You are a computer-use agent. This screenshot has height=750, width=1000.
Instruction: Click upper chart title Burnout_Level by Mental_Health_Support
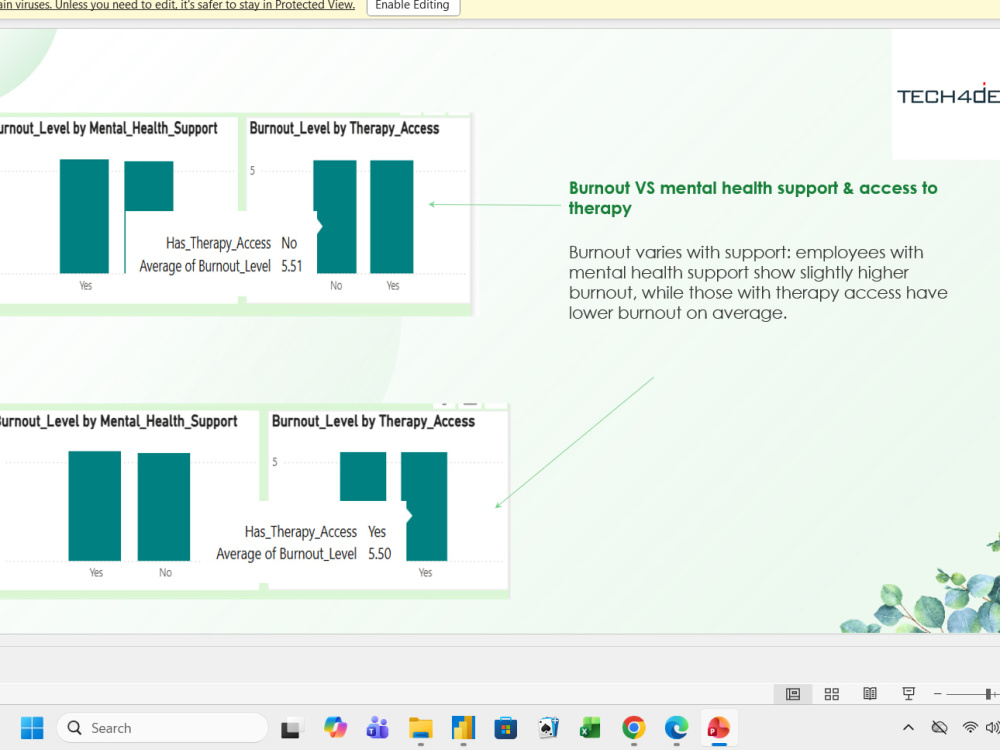click(107, 128)
